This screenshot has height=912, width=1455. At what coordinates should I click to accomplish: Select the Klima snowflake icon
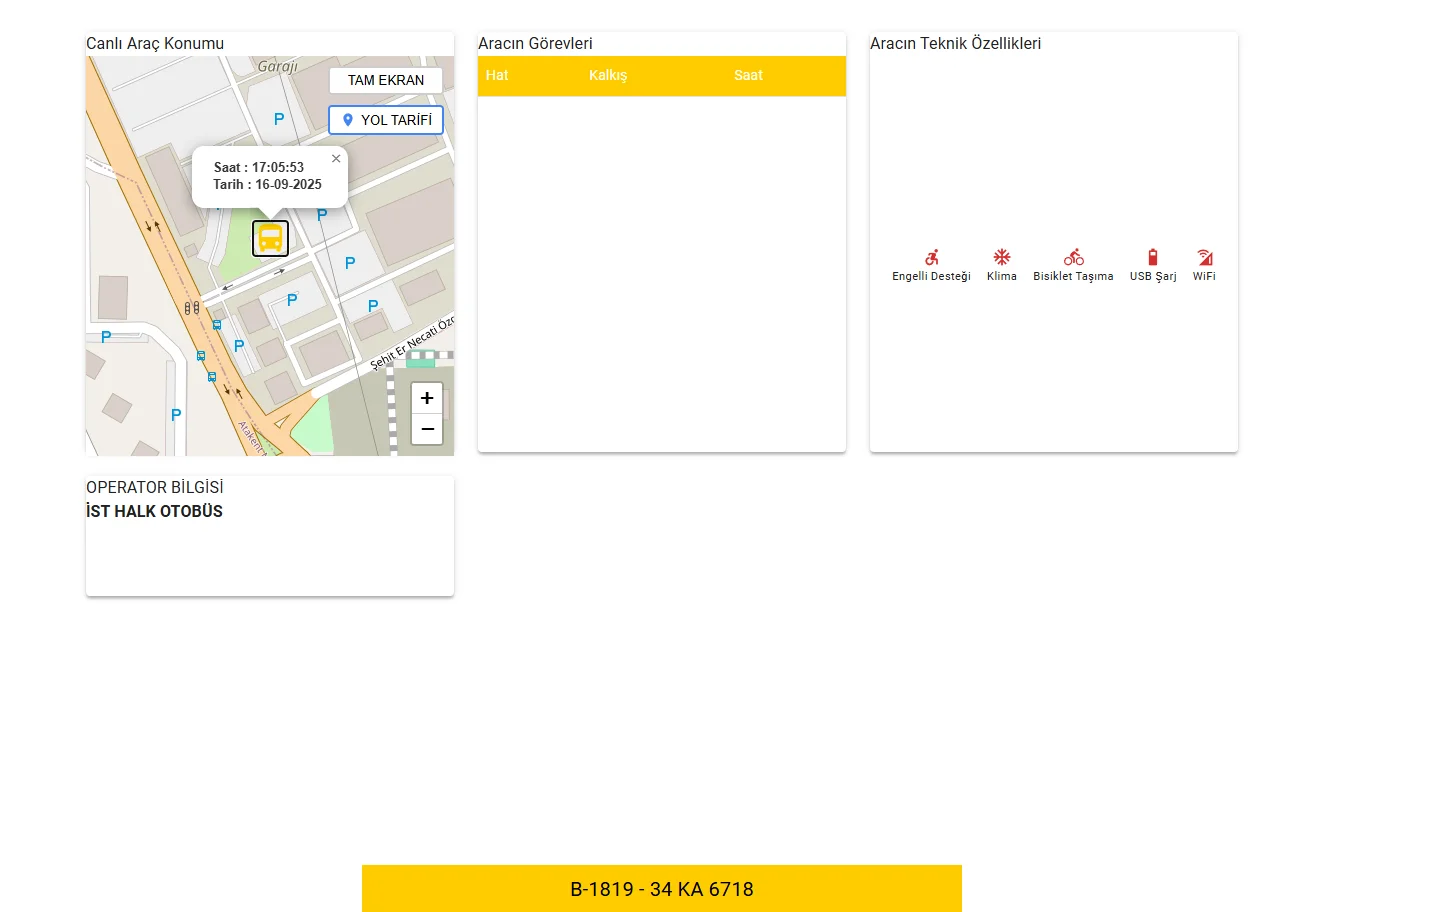(x=1001, y=257)
